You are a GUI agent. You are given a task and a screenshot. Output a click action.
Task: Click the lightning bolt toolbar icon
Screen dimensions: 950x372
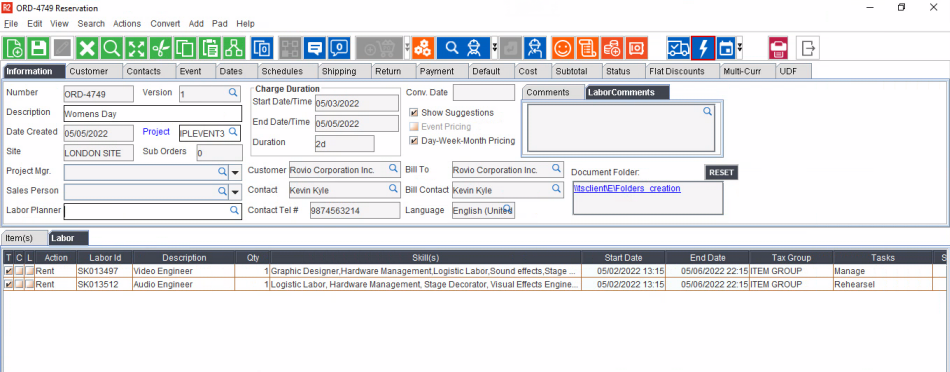click(703, 48)
